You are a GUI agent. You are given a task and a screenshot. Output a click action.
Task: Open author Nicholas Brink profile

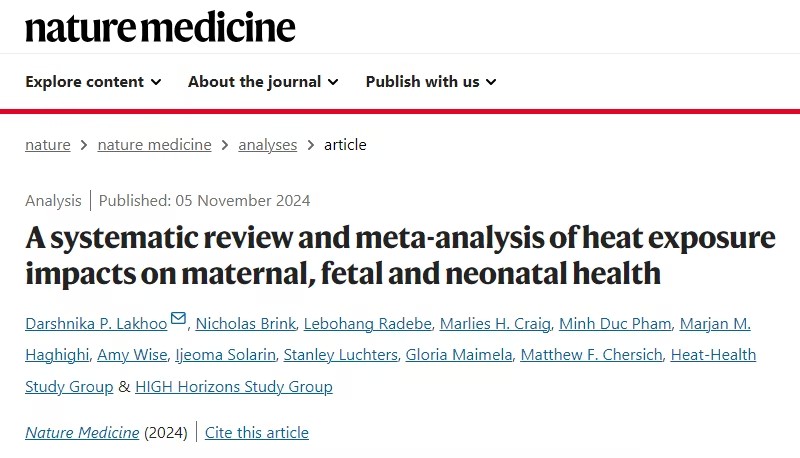245,324
